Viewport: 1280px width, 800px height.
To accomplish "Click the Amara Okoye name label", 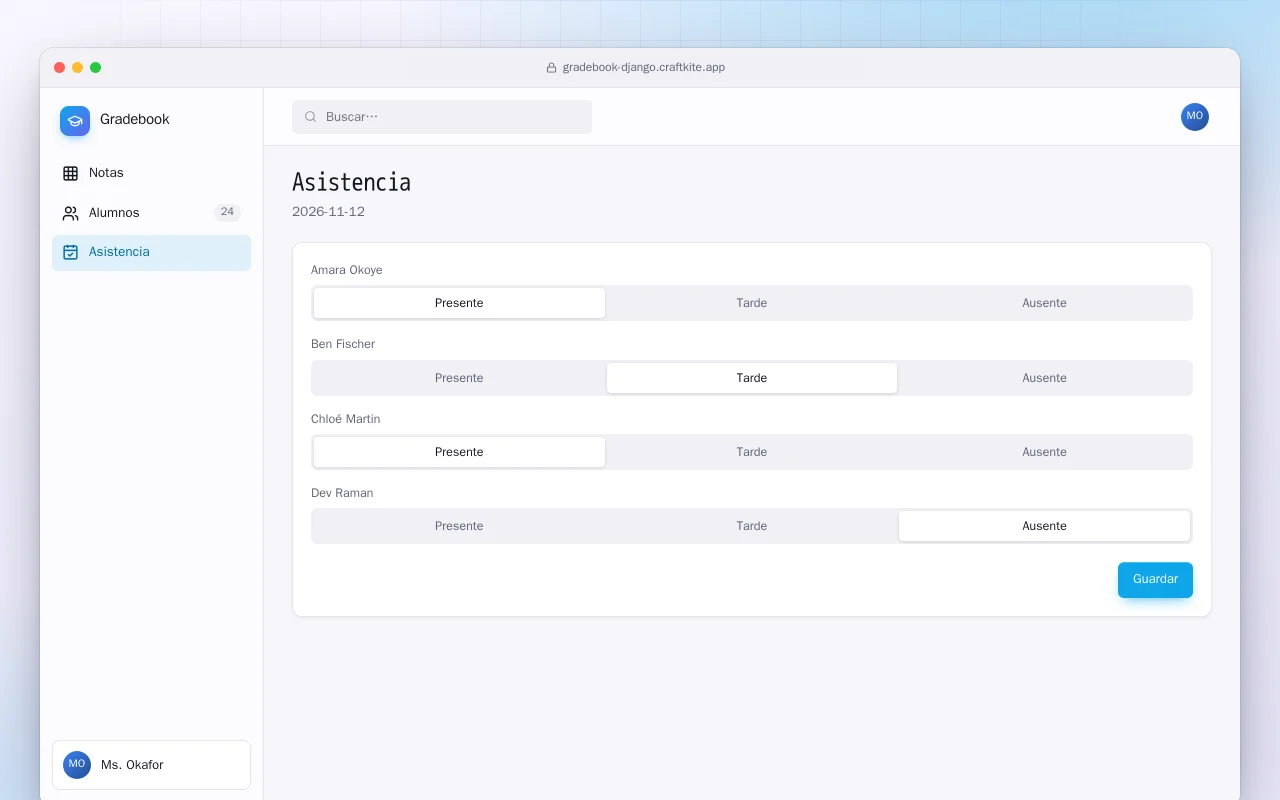I will [347, 270].
